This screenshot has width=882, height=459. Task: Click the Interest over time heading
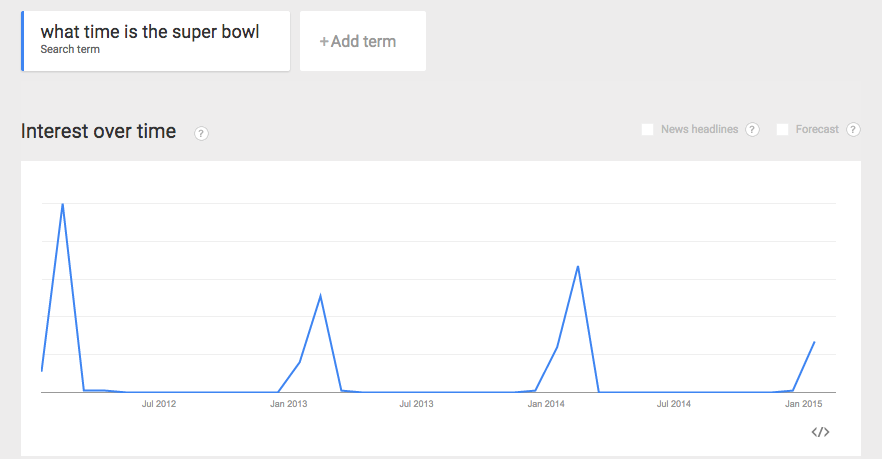tap(98, 131)
